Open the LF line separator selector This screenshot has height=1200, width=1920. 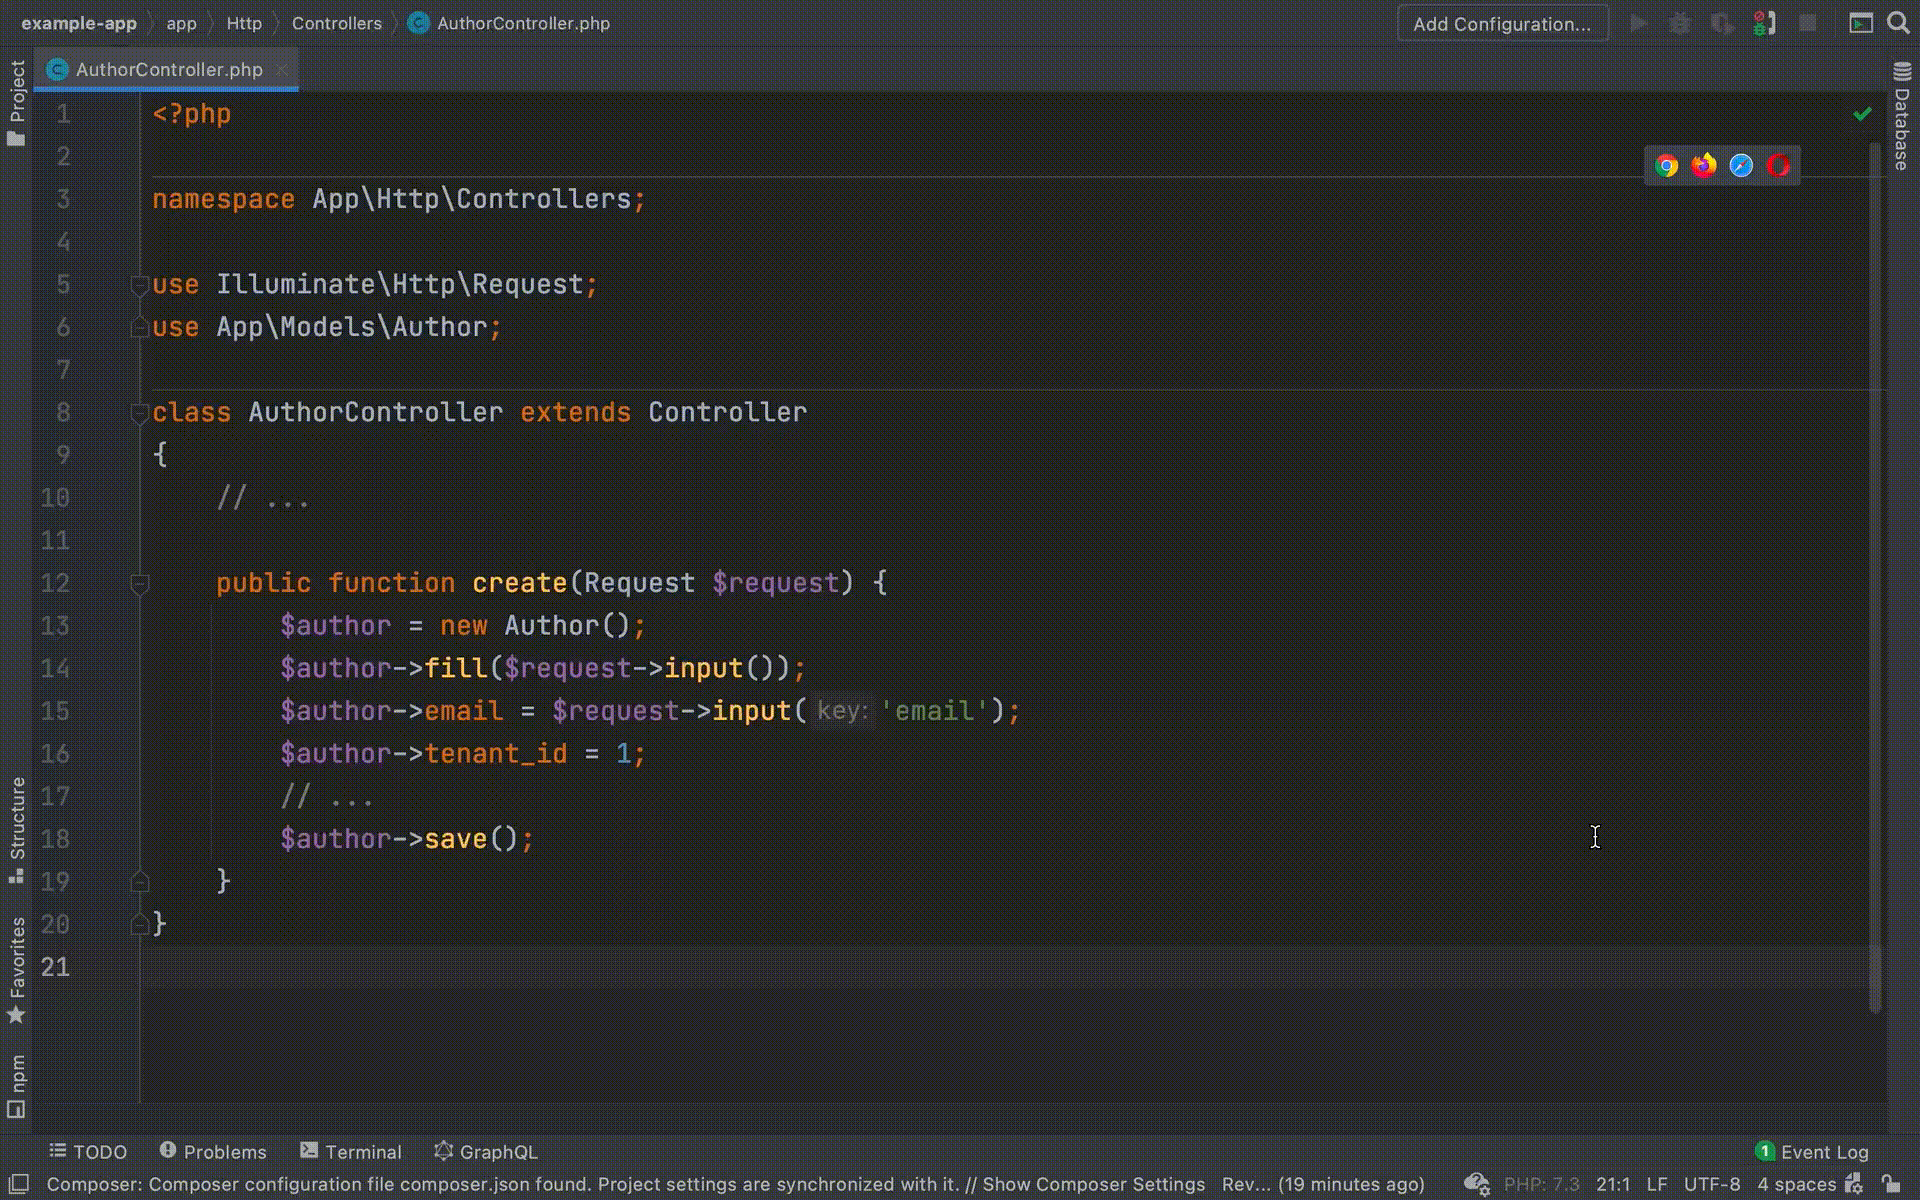pos(1657,1184)
